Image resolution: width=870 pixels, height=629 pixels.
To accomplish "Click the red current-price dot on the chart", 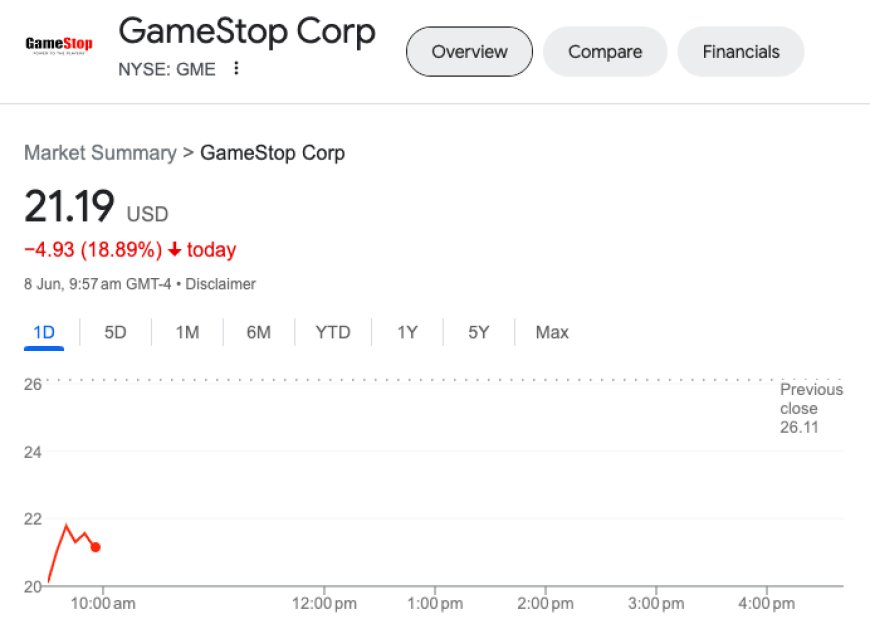I will (95, 547).
